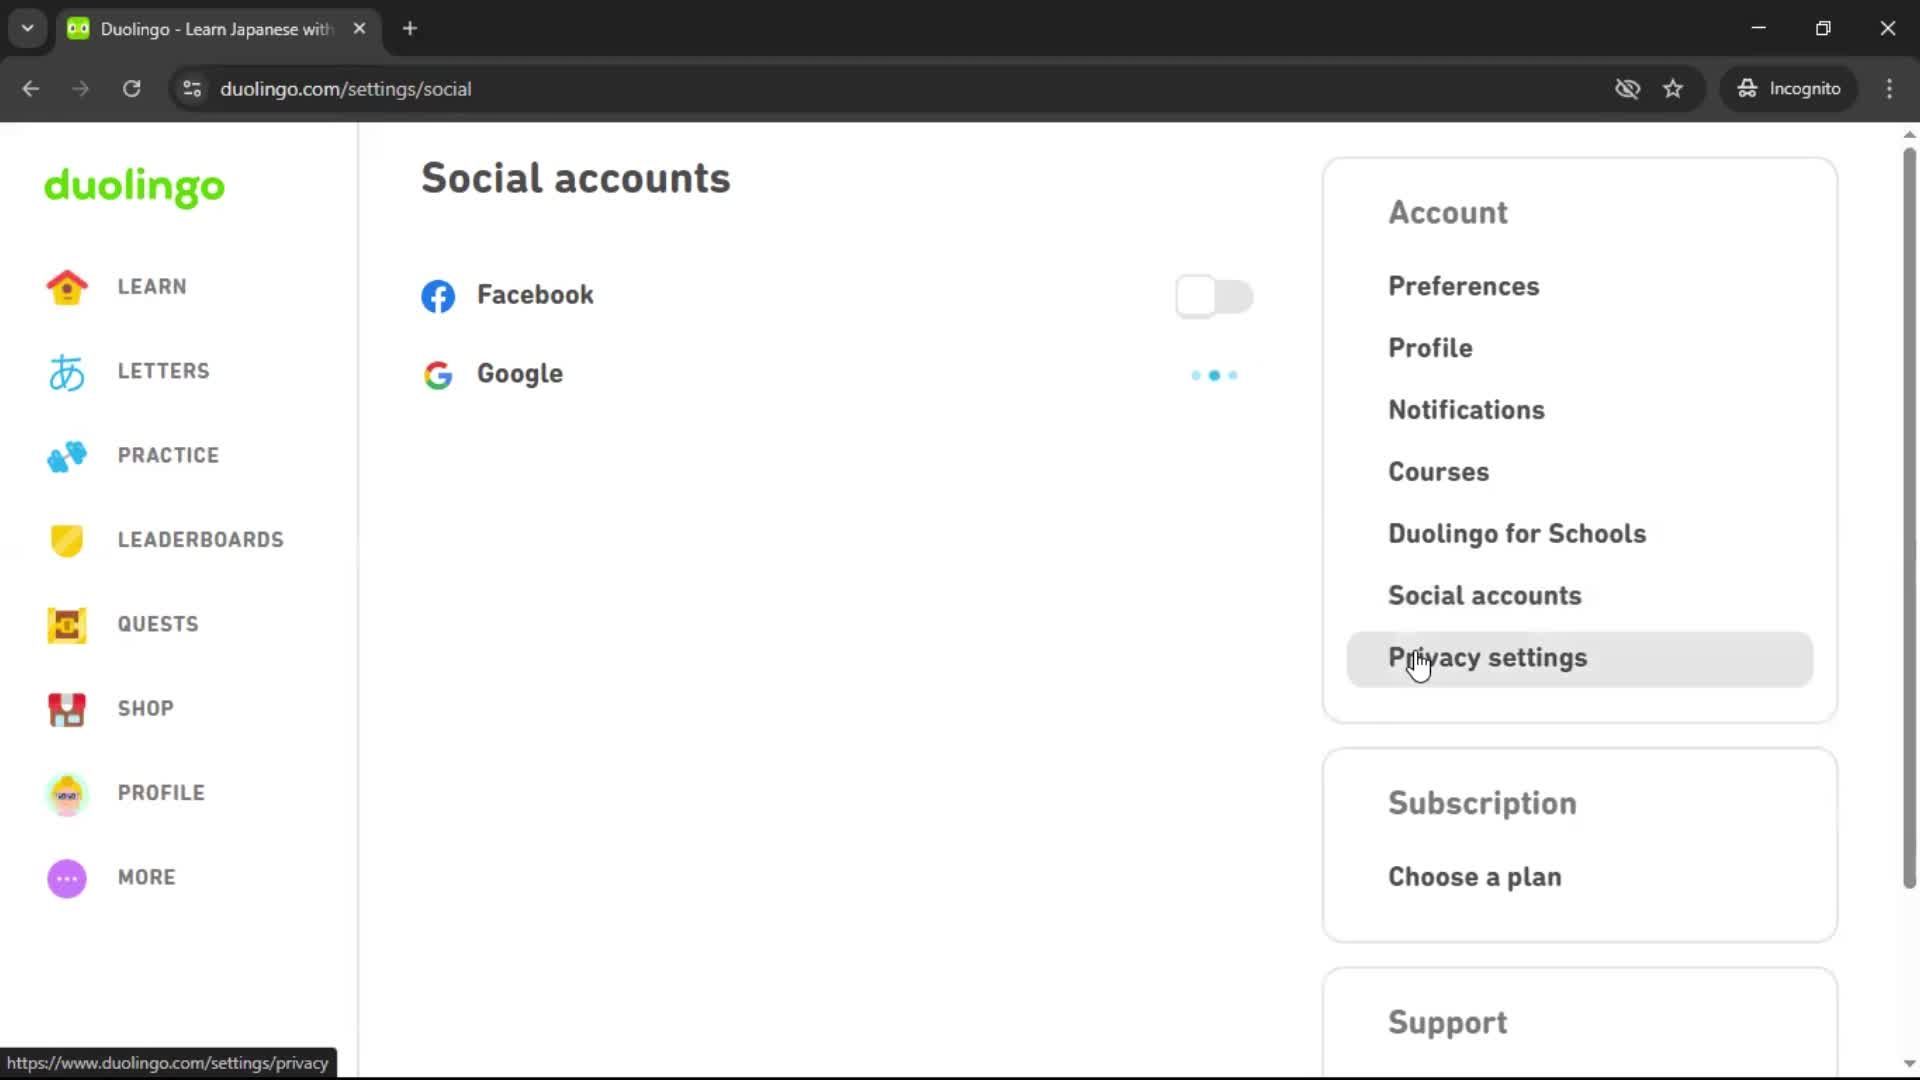
Task: Click the Facebook logo icon
Action: (438, 296)
